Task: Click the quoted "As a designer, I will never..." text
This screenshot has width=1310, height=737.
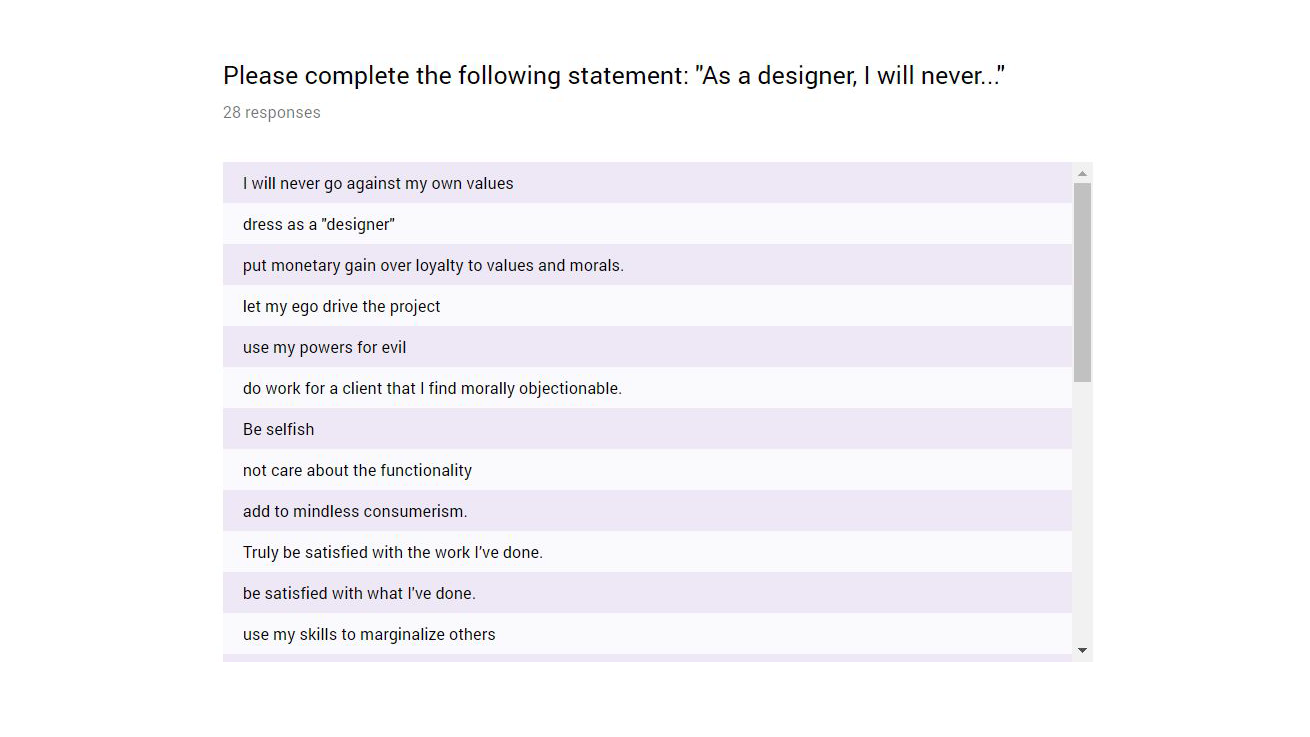Action: coord(850,76)
